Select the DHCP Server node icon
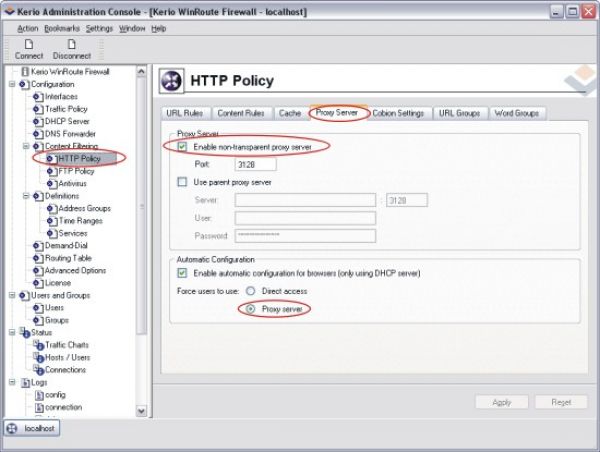This screenshot has height=452, width=600. 38,122
